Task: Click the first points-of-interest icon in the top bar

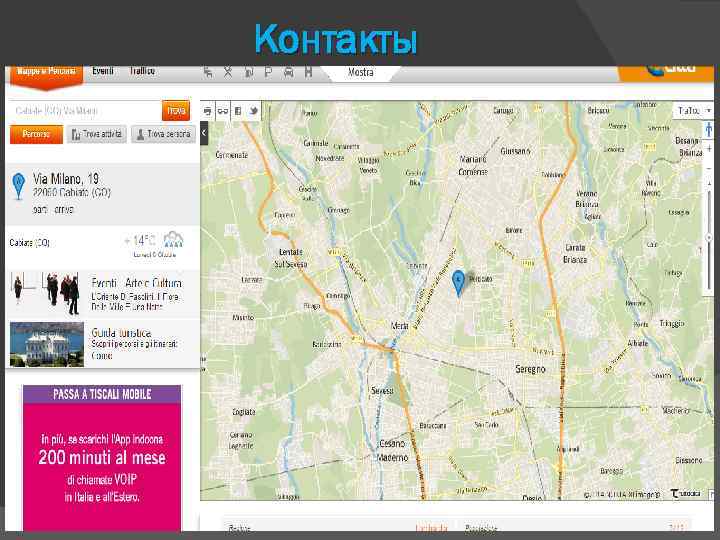Action: (x=208, y=72)
